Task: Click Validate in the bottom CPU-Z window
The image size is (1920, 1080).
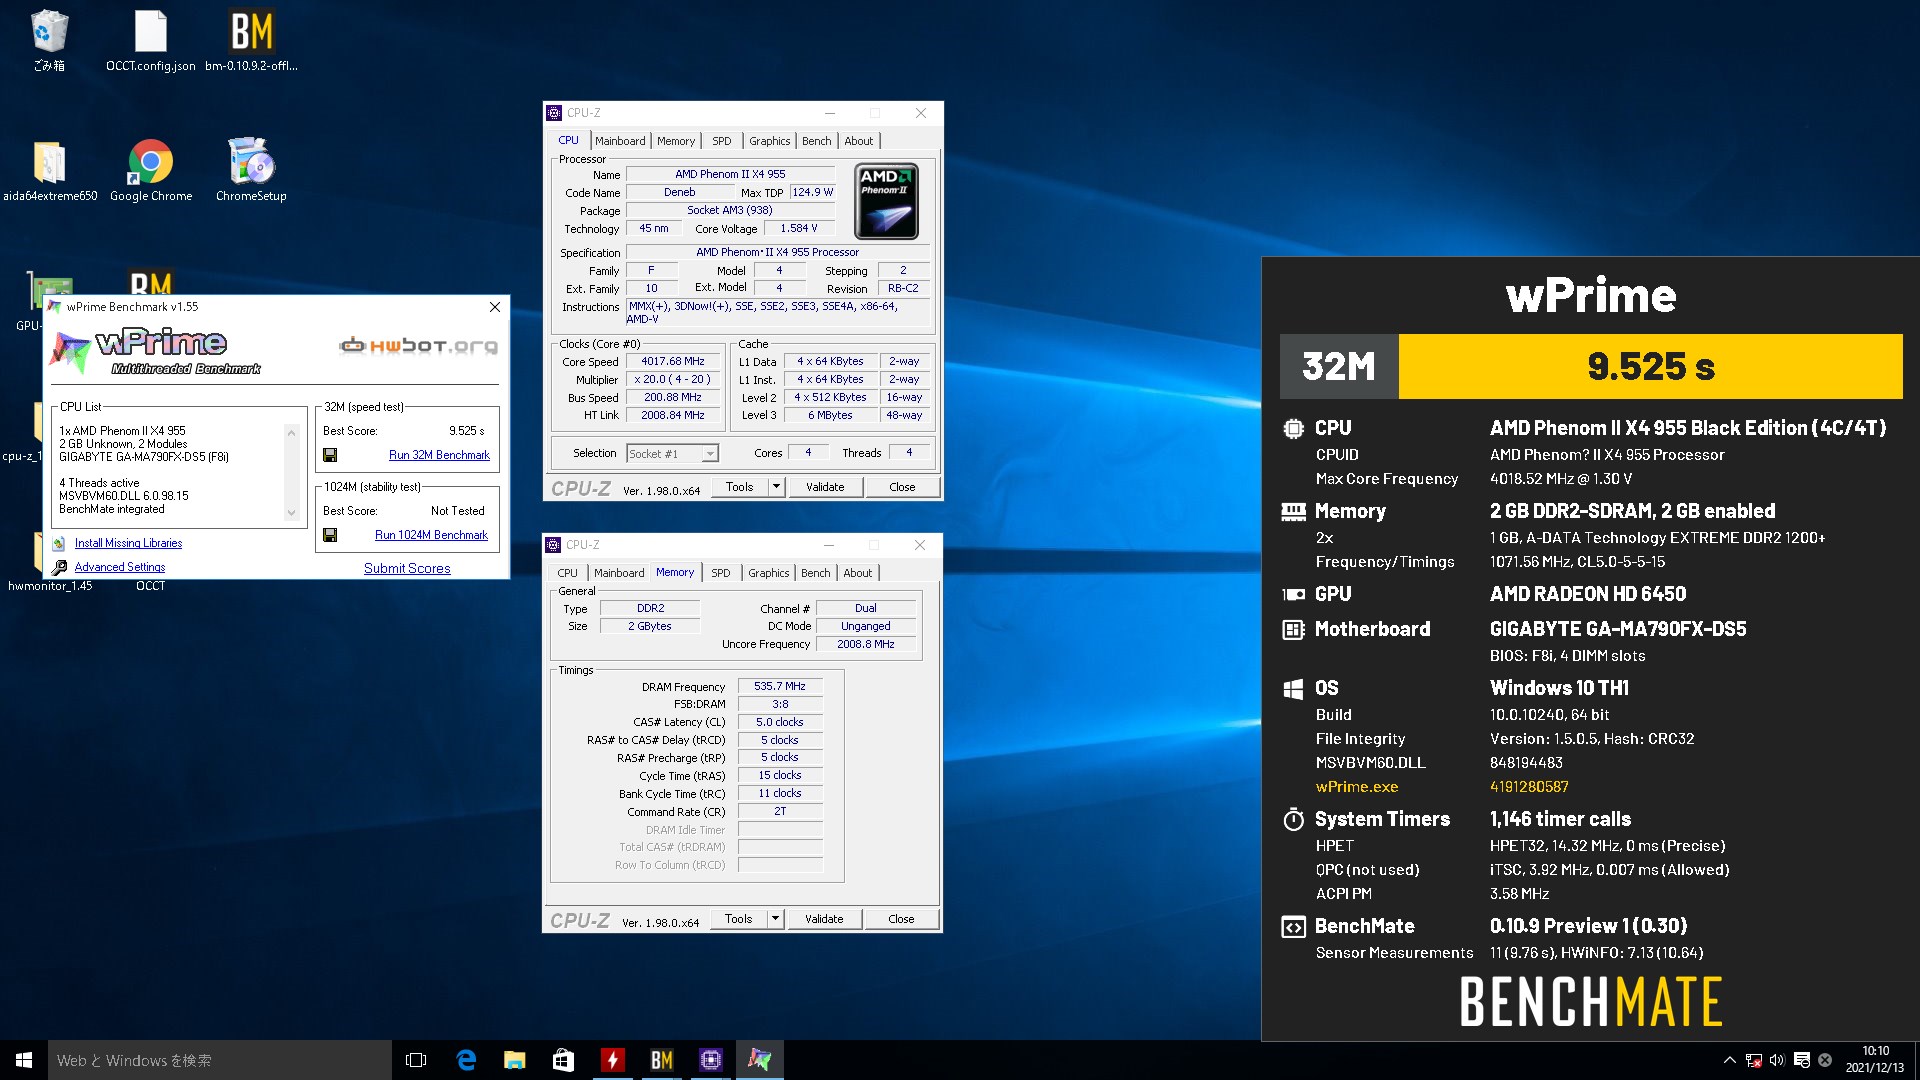Action: [x=824, y=919]
